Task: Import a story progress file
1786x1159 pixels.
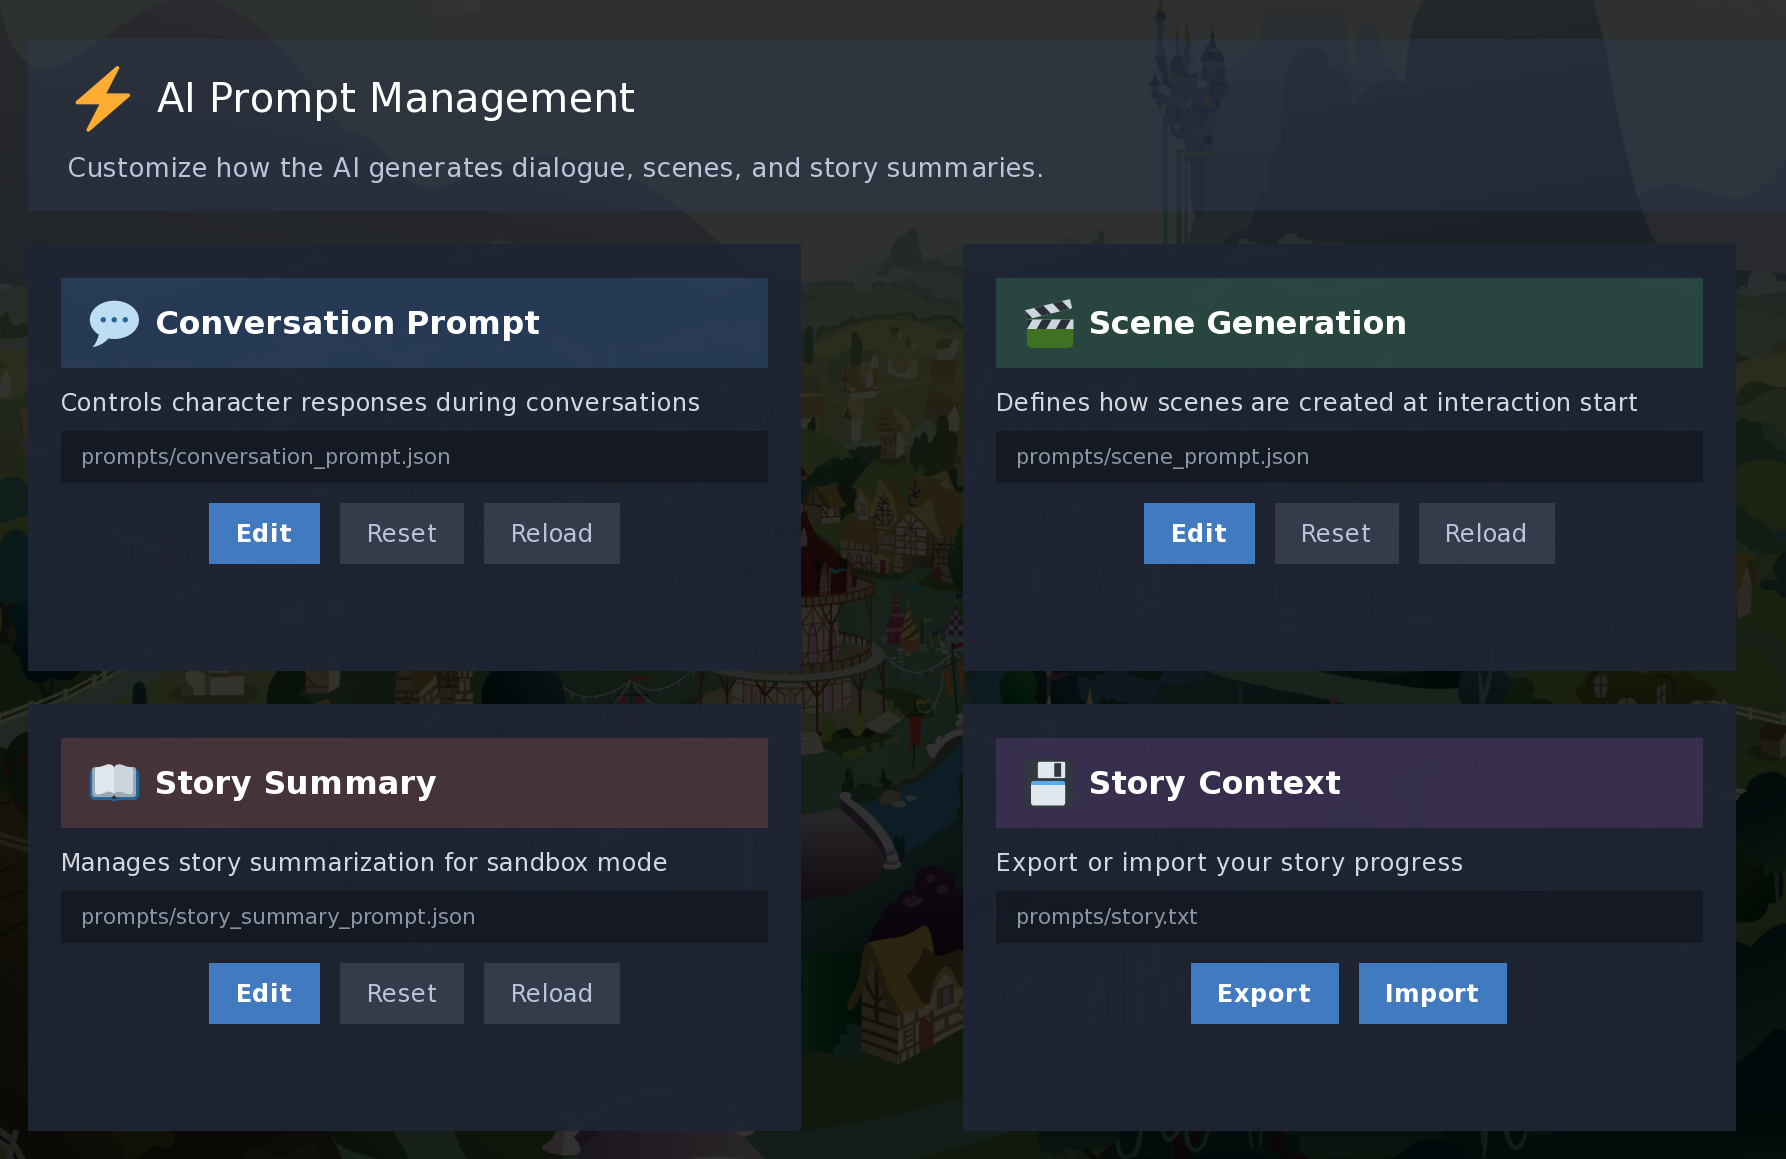Action: [x=1432, y=993]
